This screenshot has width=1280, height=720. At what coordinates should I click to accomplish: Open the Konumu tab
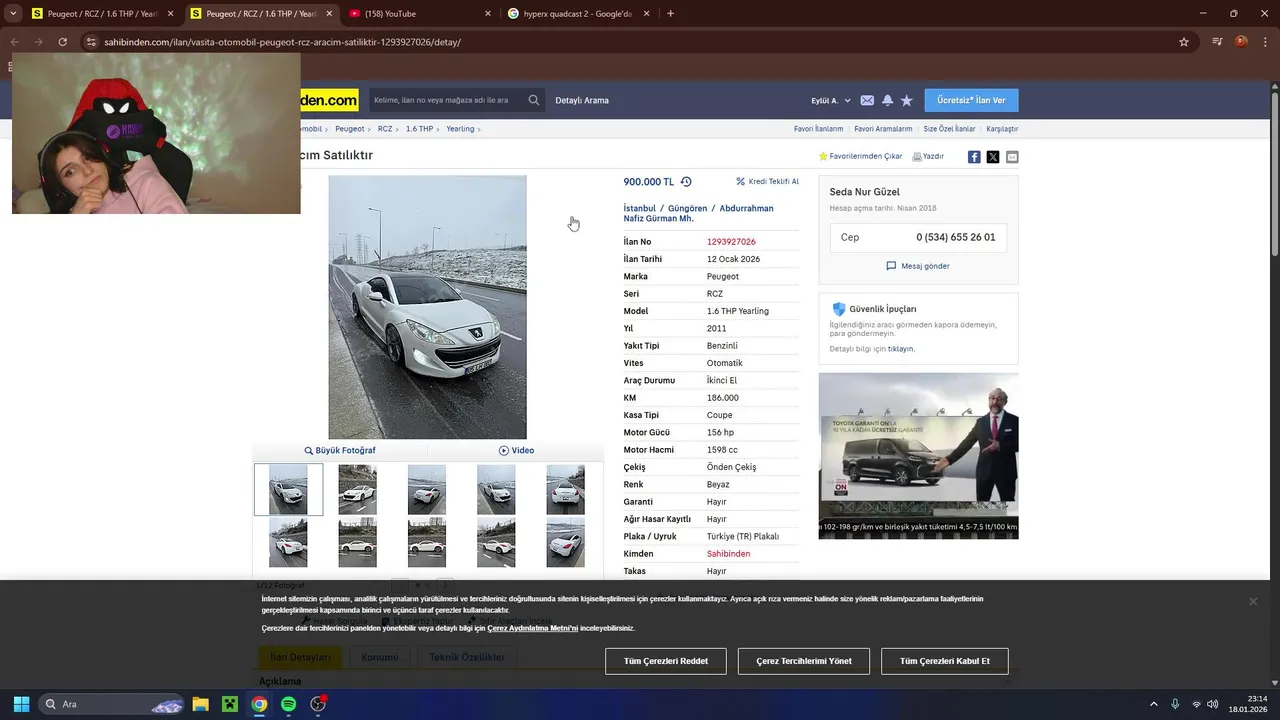tap(379, 657)
